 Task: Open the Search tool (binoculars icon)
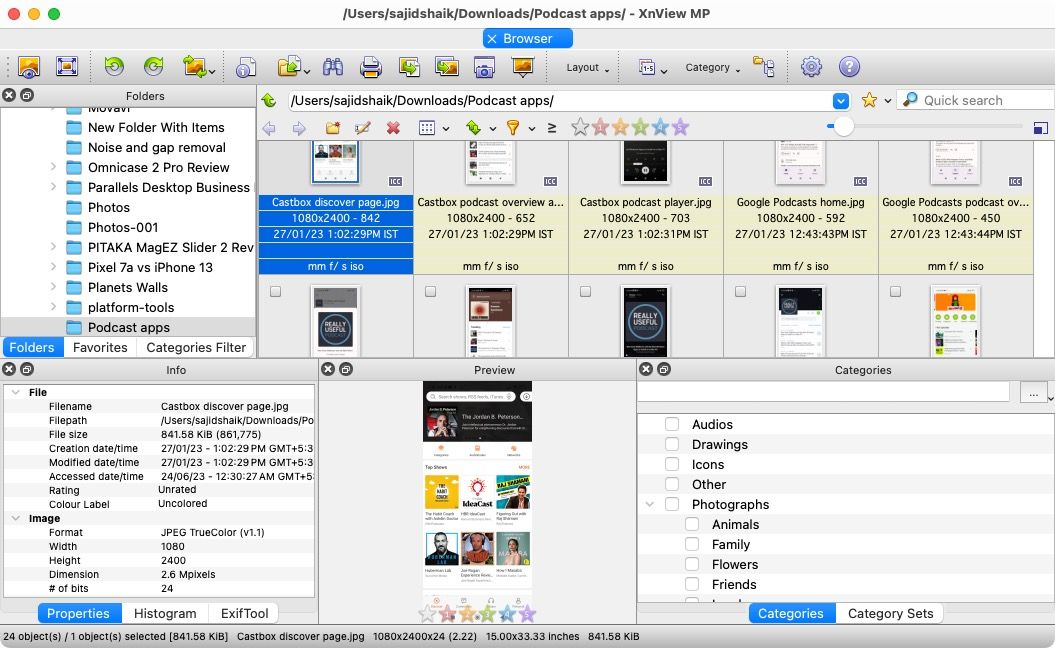(x=335, y=67)
